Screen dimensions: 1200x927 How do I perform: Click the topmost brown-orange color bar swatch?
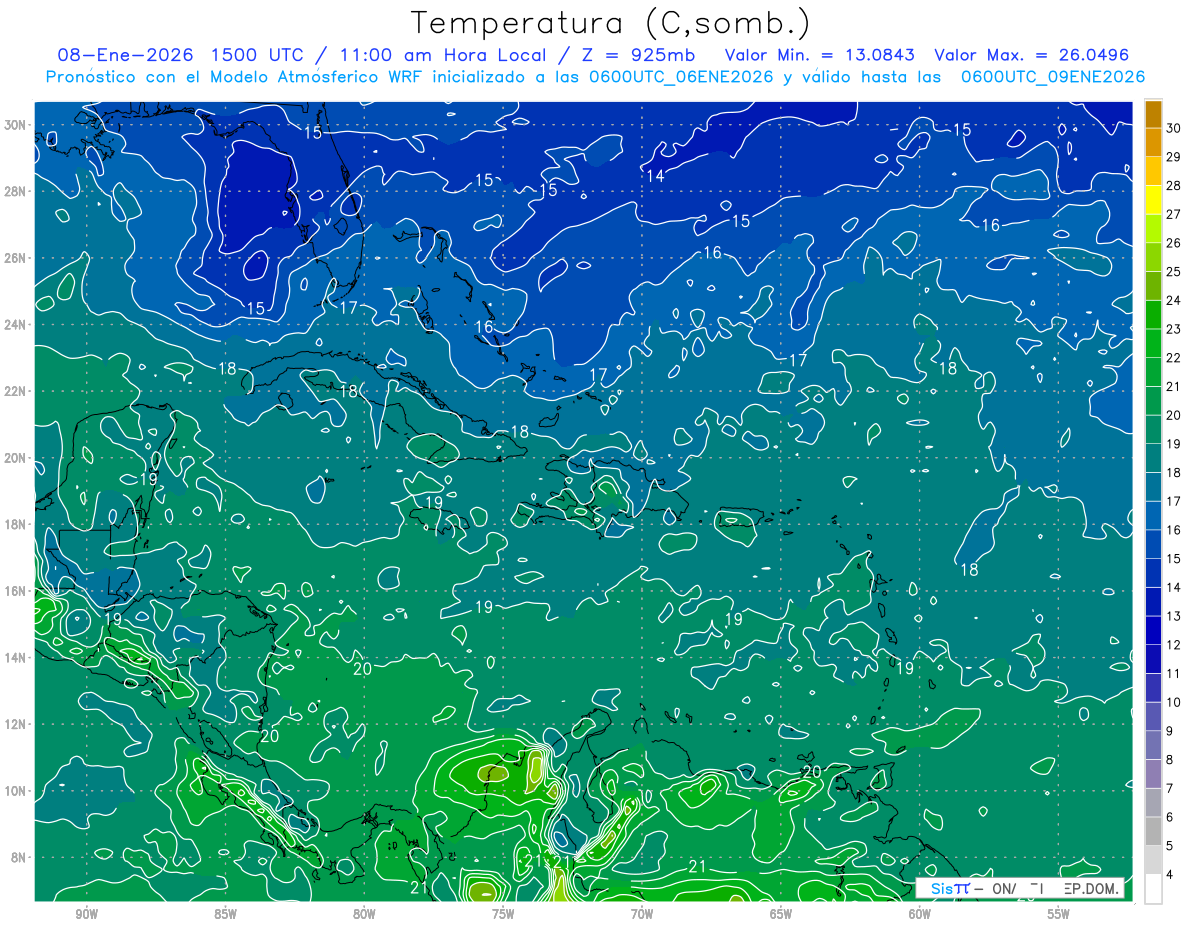point(1153,113)
